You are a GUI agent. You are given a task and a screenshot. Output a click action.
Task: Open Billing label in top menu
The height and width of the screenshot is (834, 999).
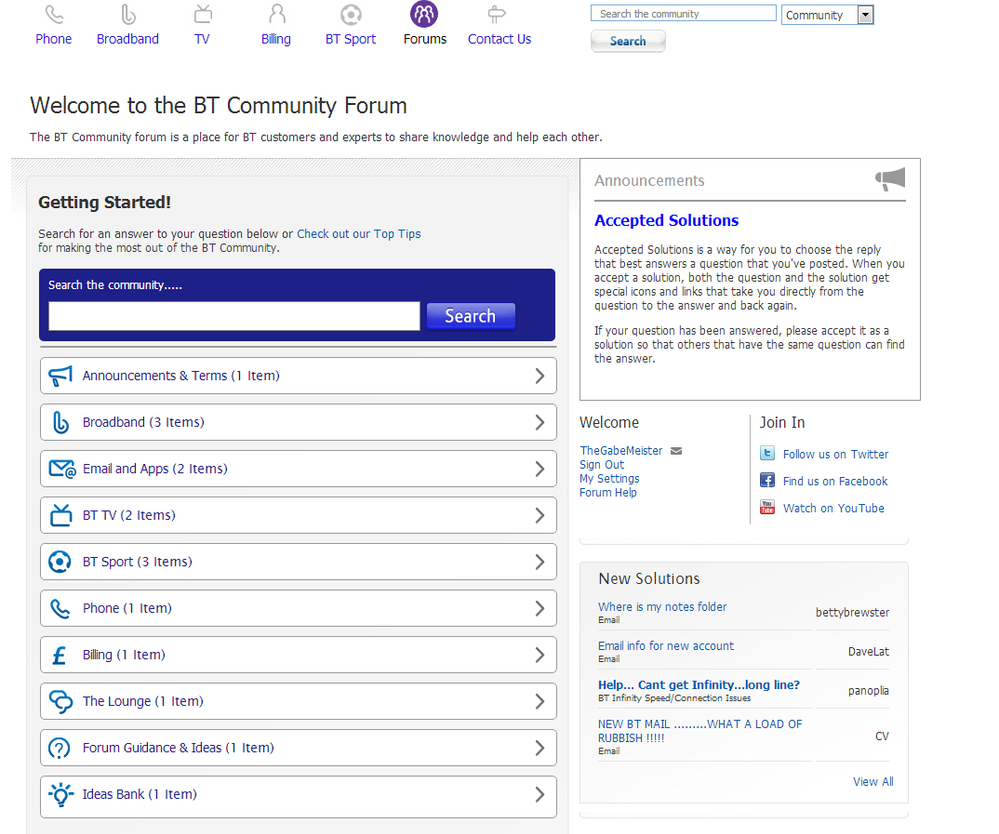[276, 39]
